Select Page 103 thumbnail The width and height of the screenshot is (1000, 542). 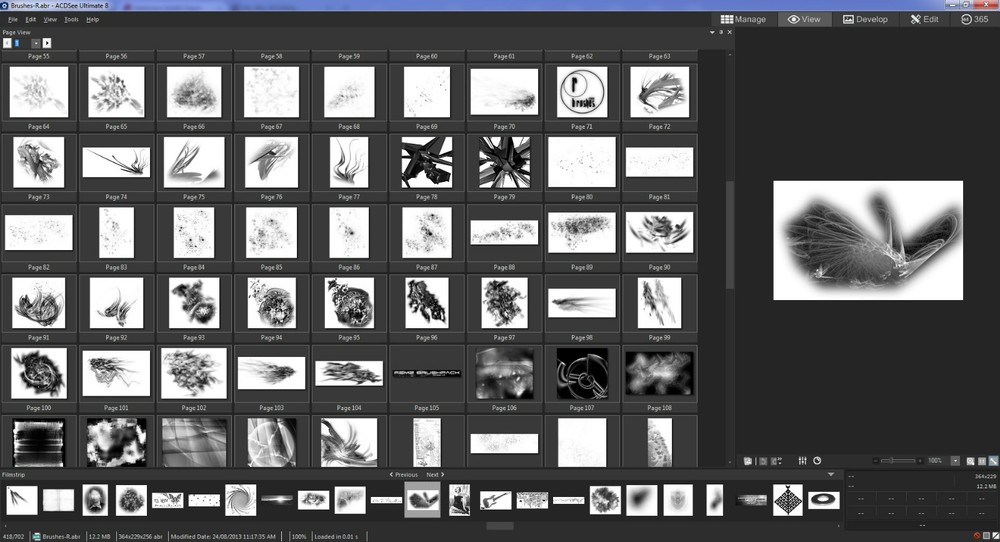(x=272, y=442)
